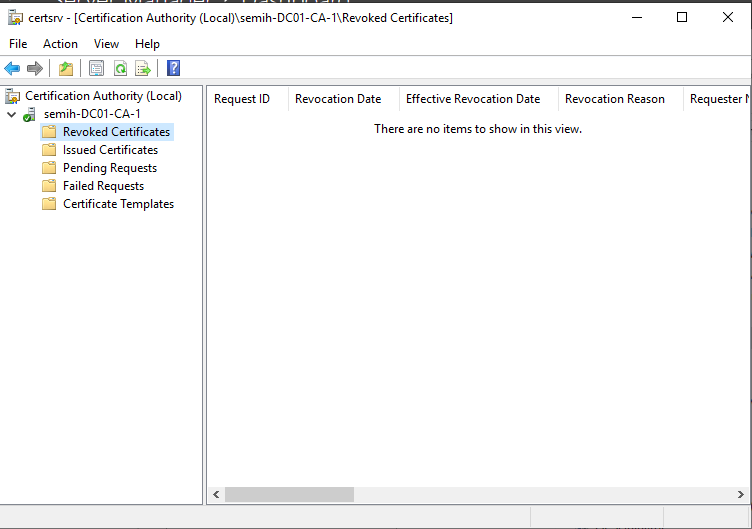This screenshot has width=752, height=529.
Task: Select Issued Certificates folder
Action: 110,150
